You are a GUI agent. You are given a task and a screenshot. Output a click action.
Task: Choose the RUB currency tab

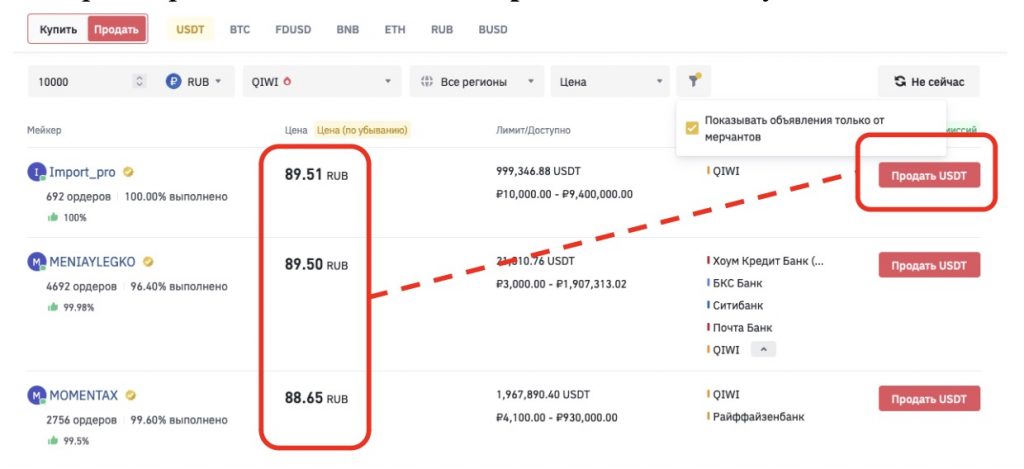(x=441, y=29)
